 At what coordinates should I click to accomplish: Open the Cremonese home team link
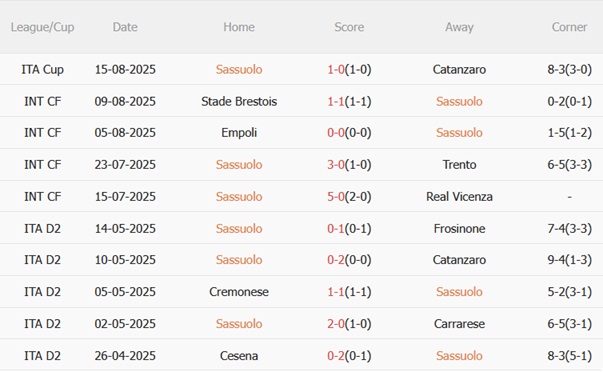pos(239,292)
